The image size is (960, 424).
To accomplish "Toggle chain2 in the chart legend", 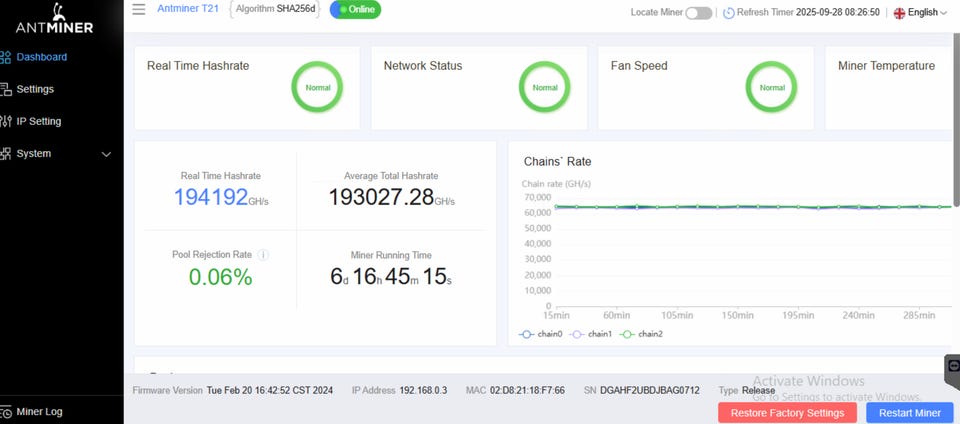I will 641,334.
